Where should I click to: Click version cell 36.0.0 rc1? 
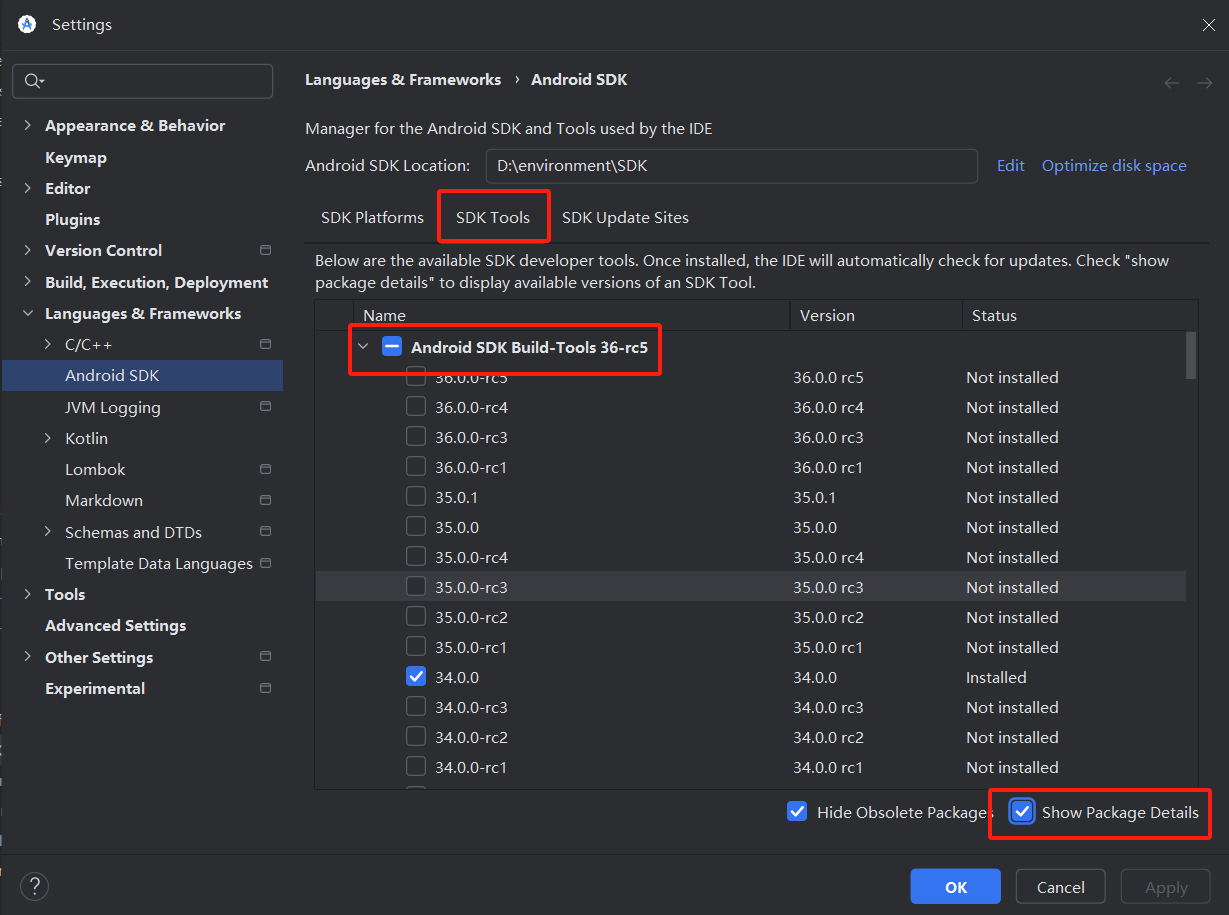[x=828, y=467]
